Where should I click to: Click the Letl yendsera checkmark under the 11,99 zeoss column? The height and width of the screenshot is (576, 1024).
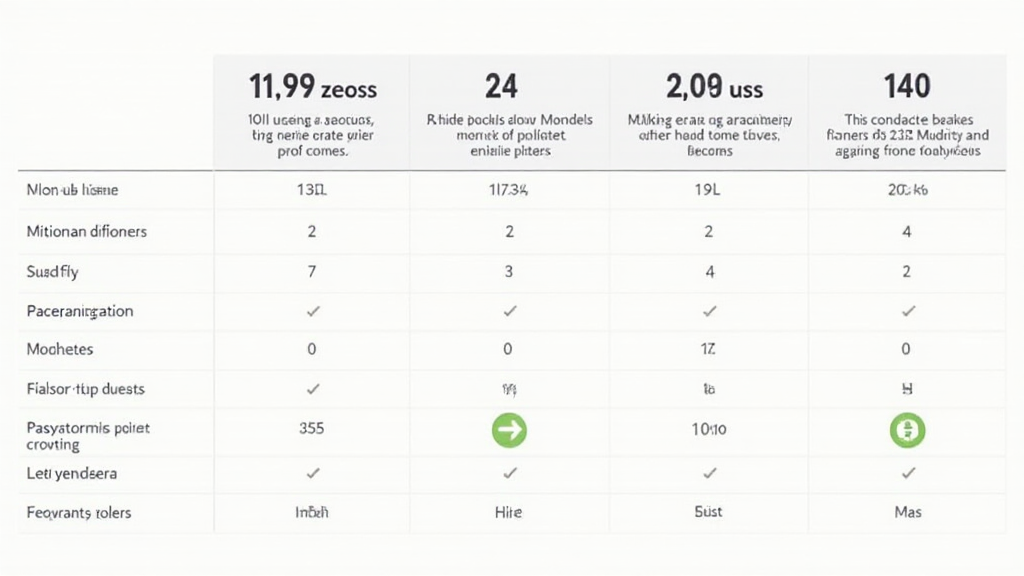[x=312, y=472]
